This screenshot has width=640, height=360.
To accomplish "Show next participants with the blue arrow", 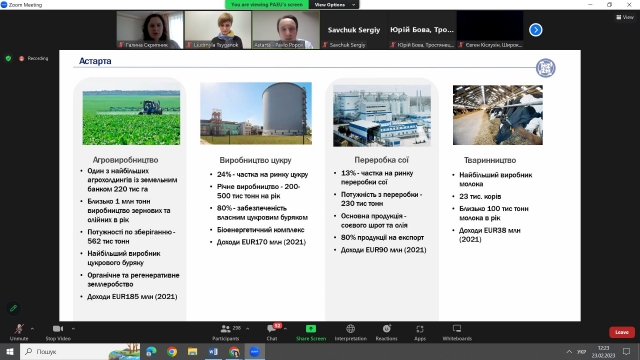I will 536,30.
